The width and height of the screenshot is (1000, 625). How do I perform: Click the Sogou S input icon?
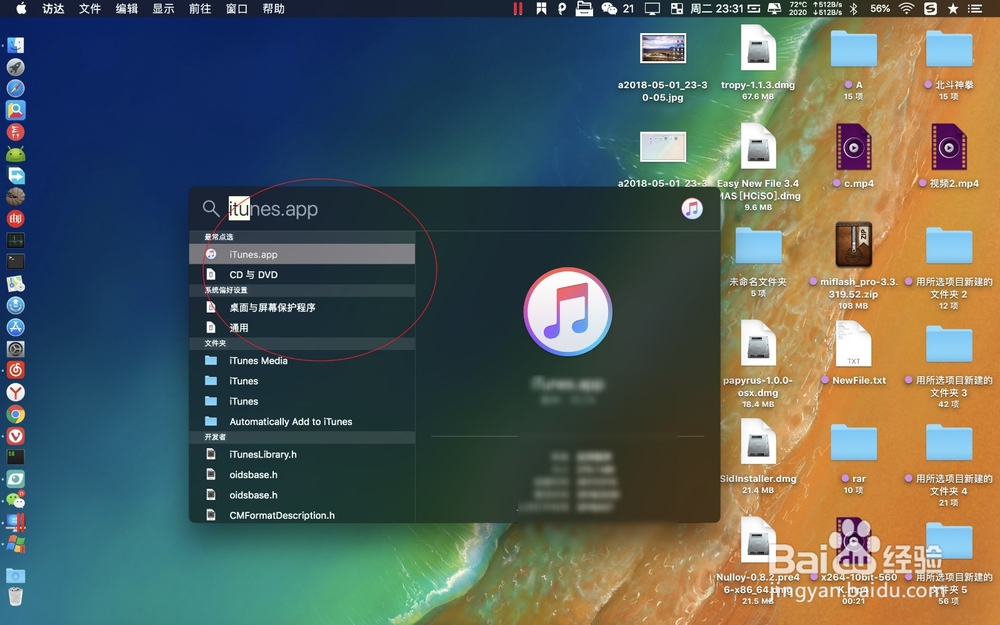(x=930, y=8)
